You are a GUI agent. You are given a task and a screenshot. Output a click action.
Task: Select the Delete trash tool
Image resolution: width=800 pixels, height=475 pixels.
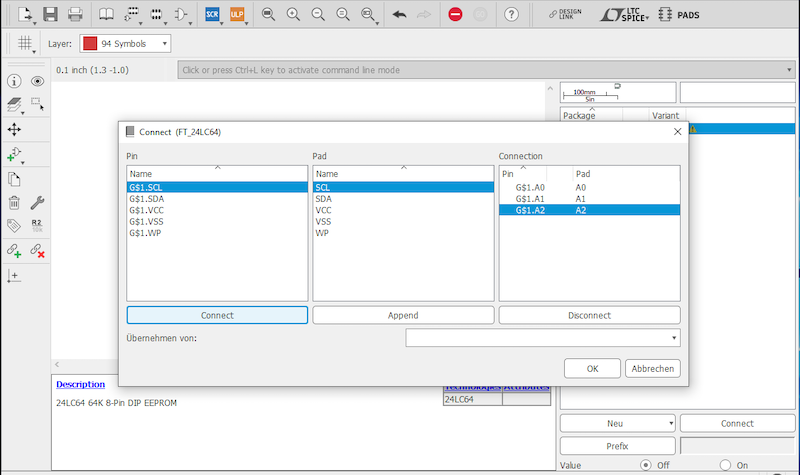(14, 203)
